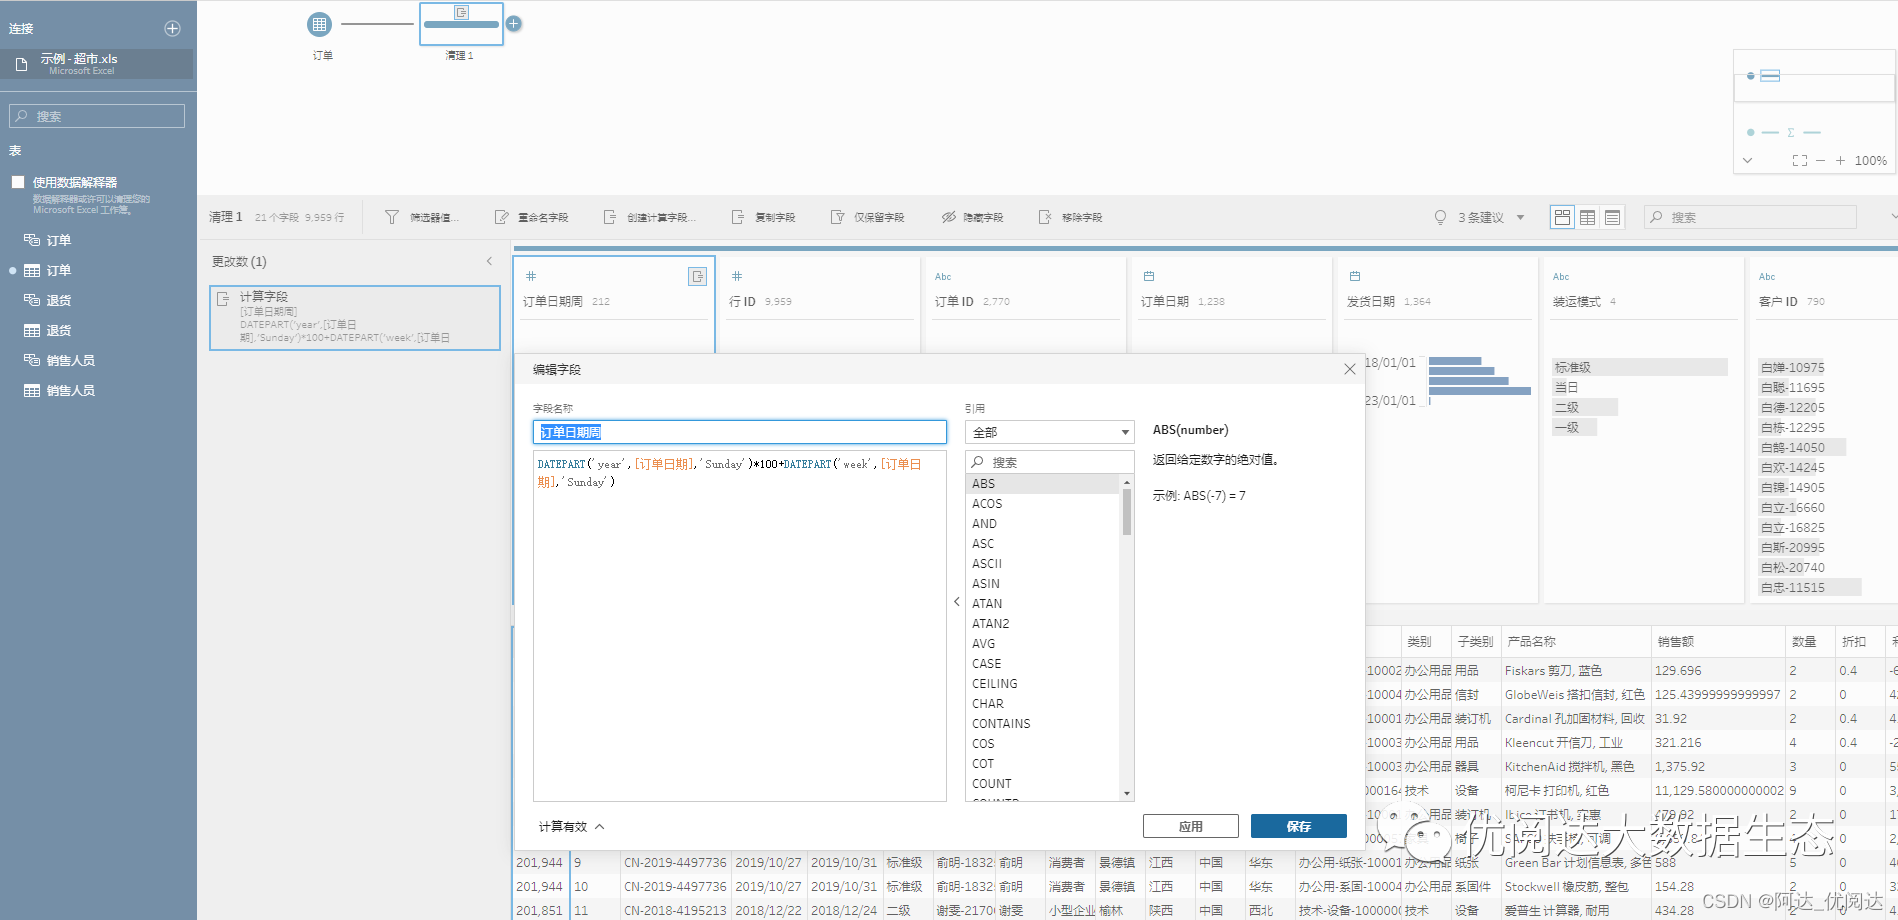Choose 重命名字段 rename field tool
This screenshot has width=1898, height=920.
[x=532, y=217]
